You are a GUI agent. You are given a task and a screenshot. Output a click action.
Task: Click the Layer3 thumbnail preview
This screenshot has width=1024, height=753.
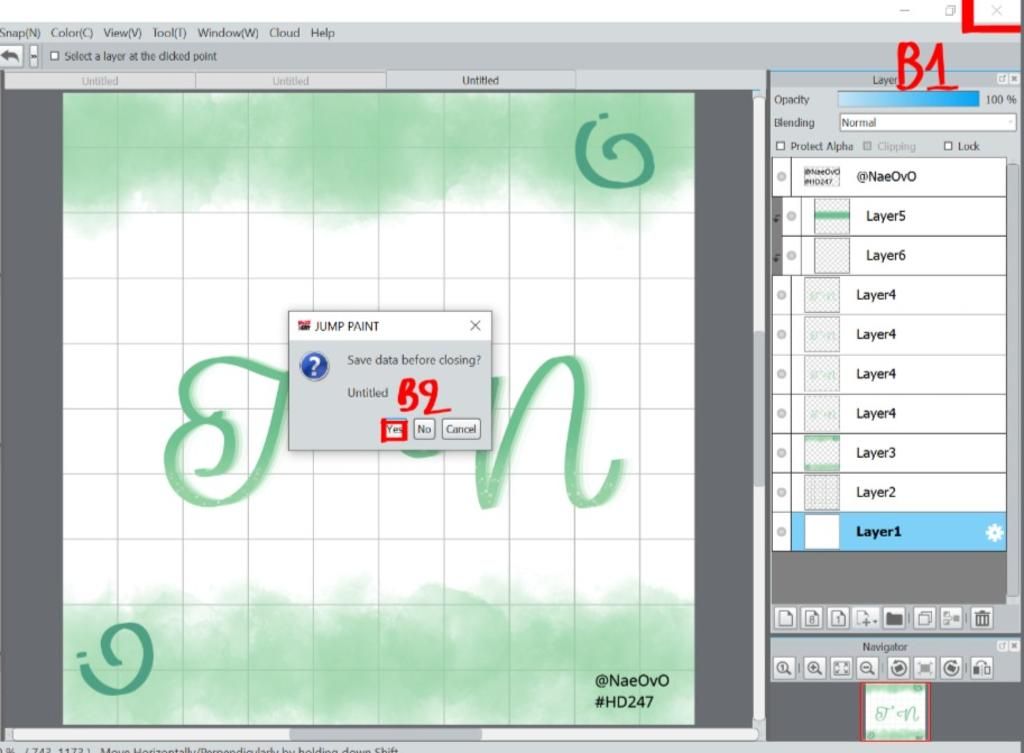click(822, 453)
